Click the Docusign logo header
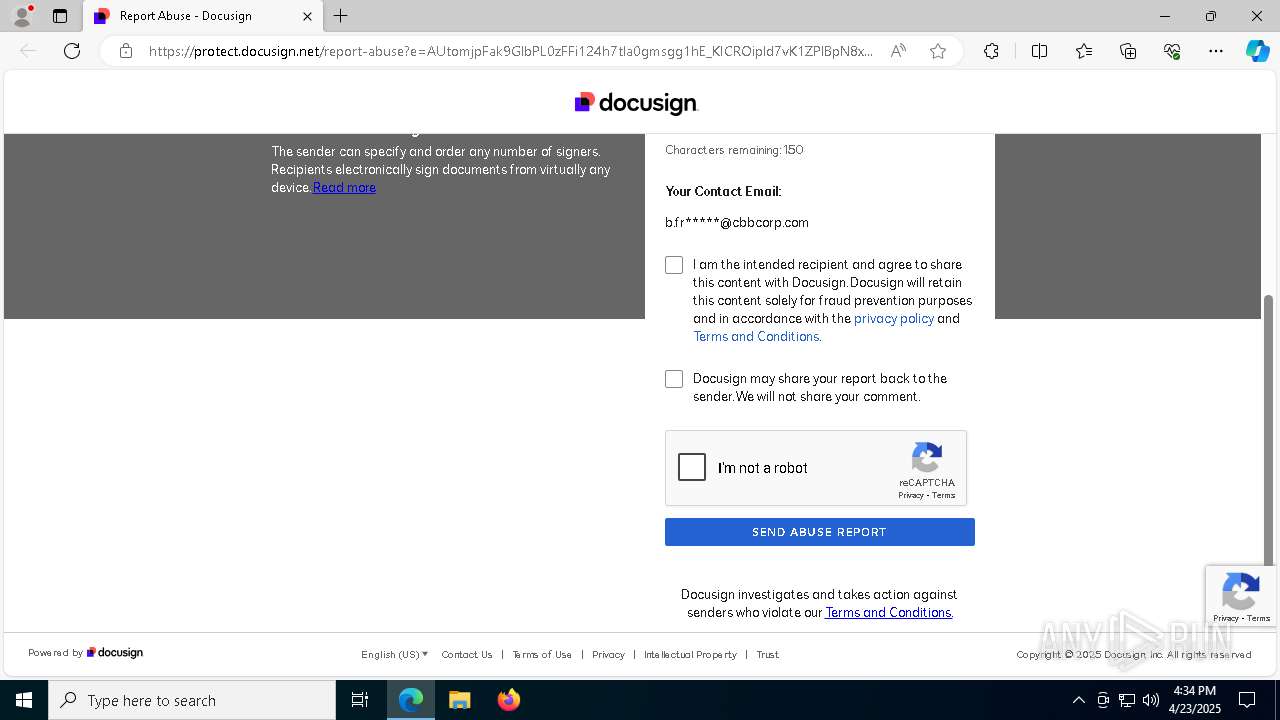This screenshot has height=720, width=1280. (636, 103)
